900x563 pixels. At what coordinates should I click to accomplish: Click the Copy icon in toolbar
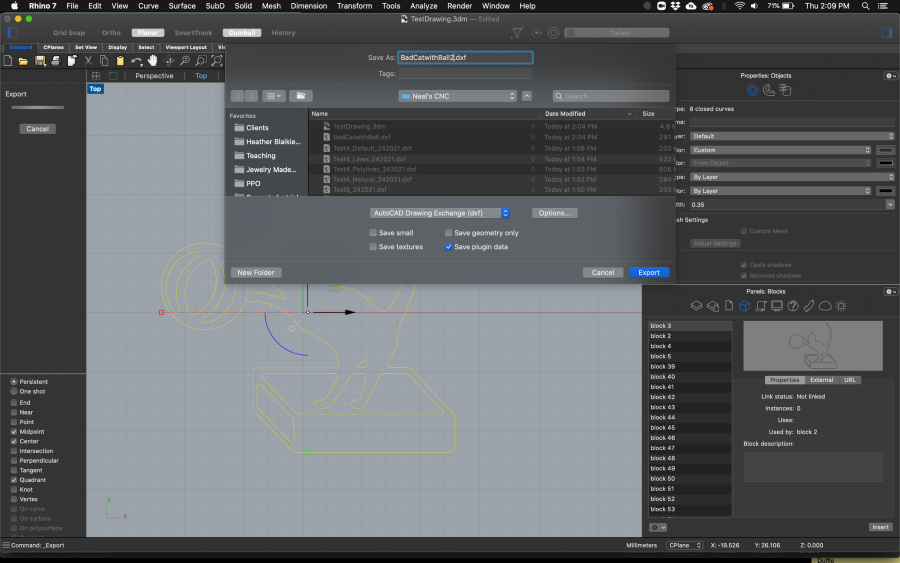[x=104, y=60]
